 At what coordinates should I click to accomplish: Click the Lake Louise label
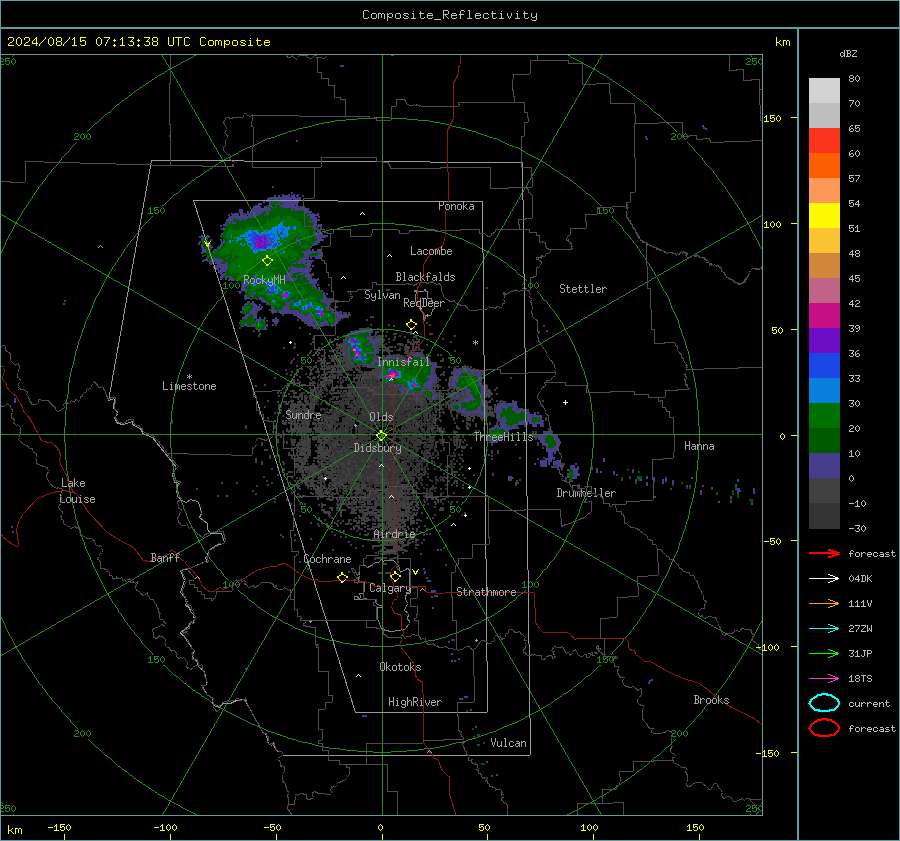[77, 491]
